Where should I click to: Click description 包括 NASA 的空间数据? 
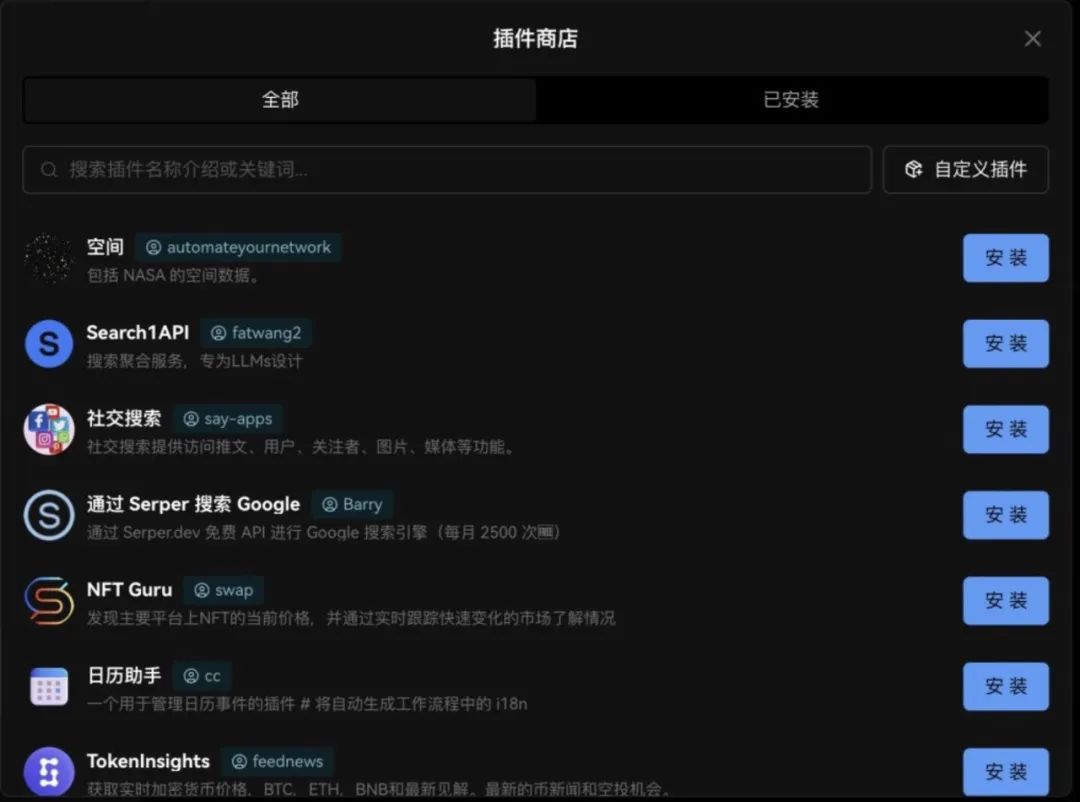click(x=173, y=276)
